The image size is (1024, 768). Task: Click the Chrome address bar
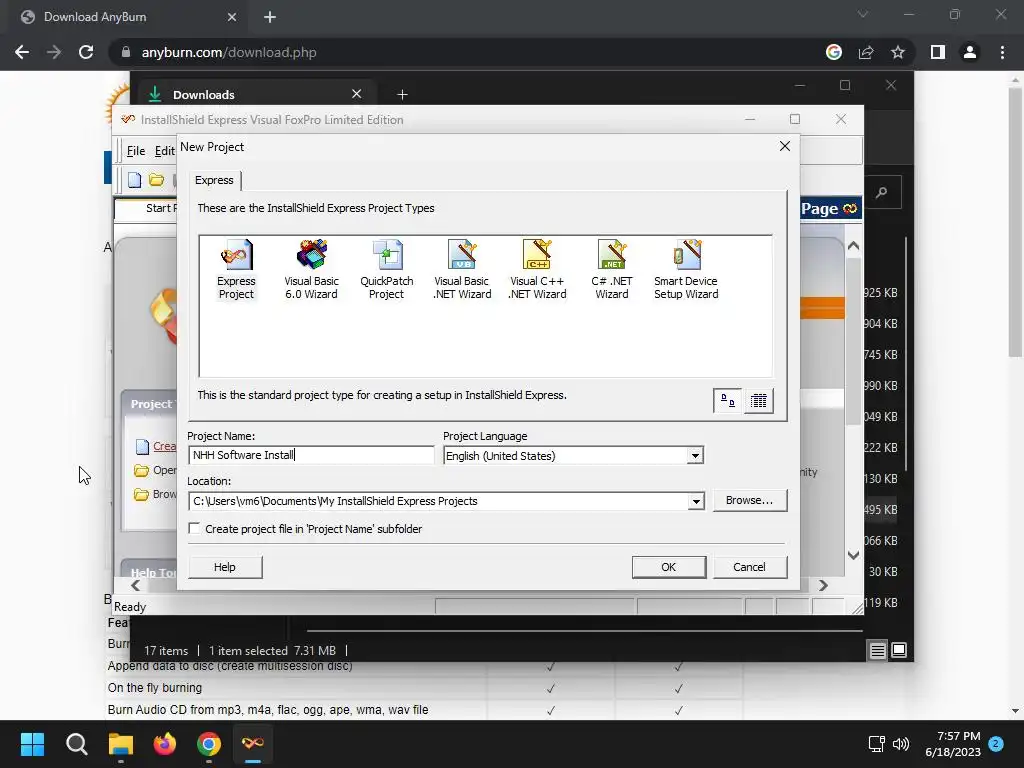pyautogui.click(x=470, y=52)
